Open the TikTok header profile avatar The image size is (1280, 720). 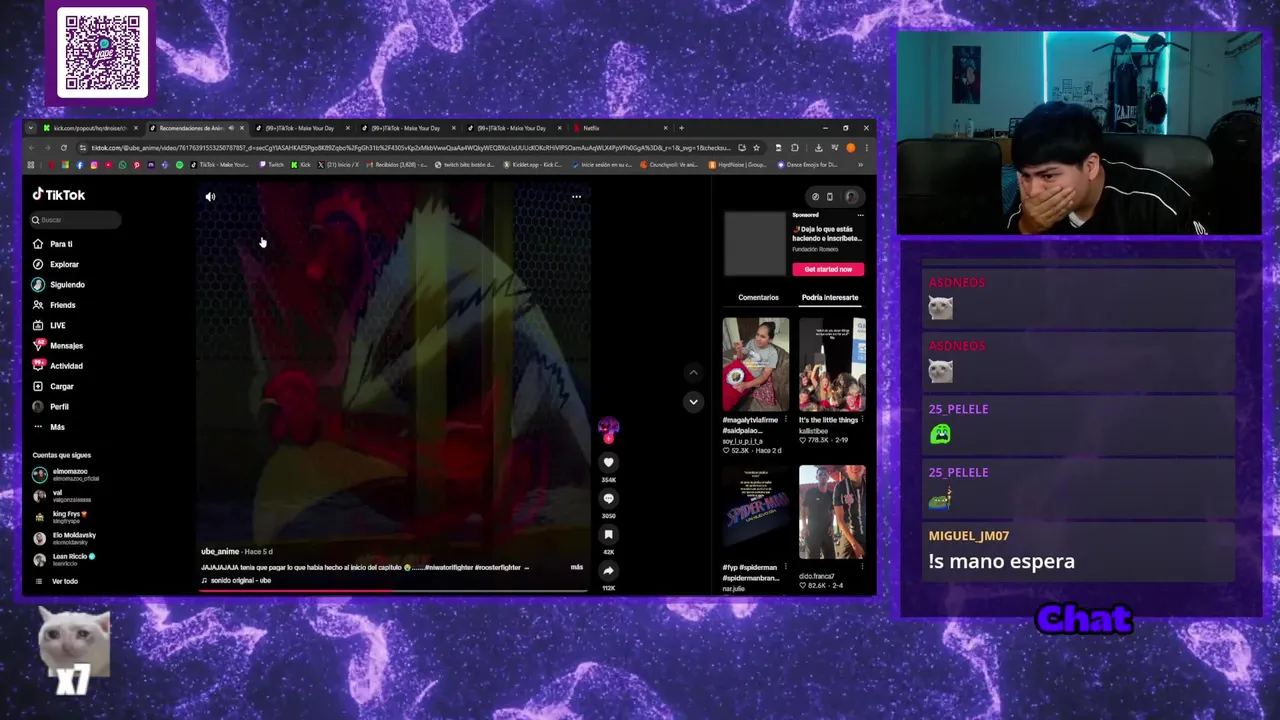851,197
